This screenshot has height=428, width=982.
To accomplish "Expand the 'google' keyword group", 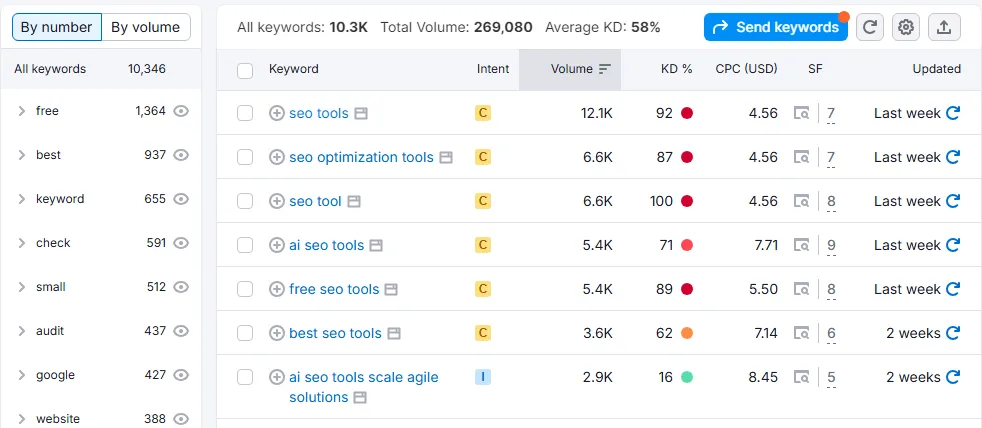I will pos(22,375).
